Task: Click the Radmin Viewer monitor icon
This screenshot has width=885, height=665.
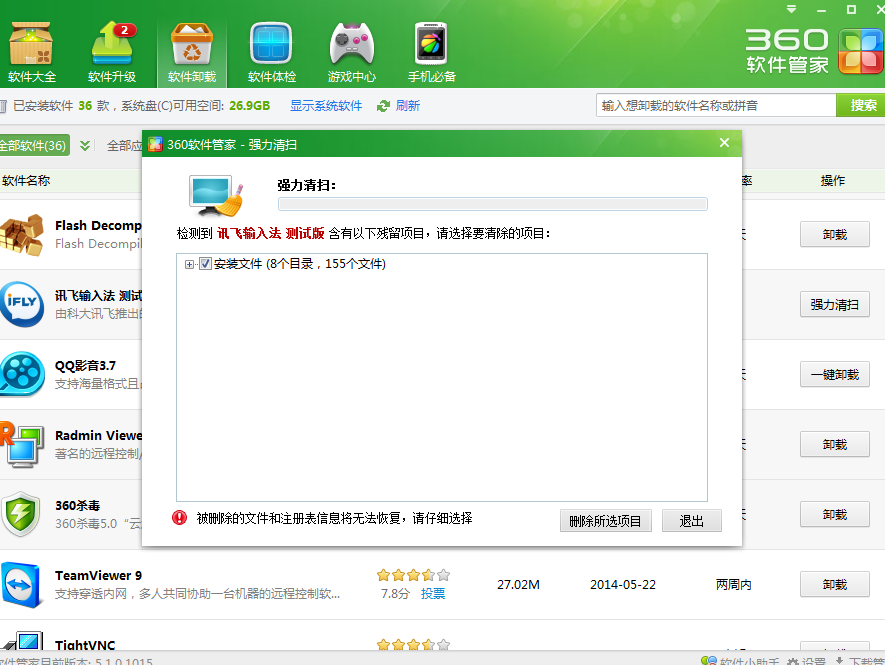Action: pos(22,444)
